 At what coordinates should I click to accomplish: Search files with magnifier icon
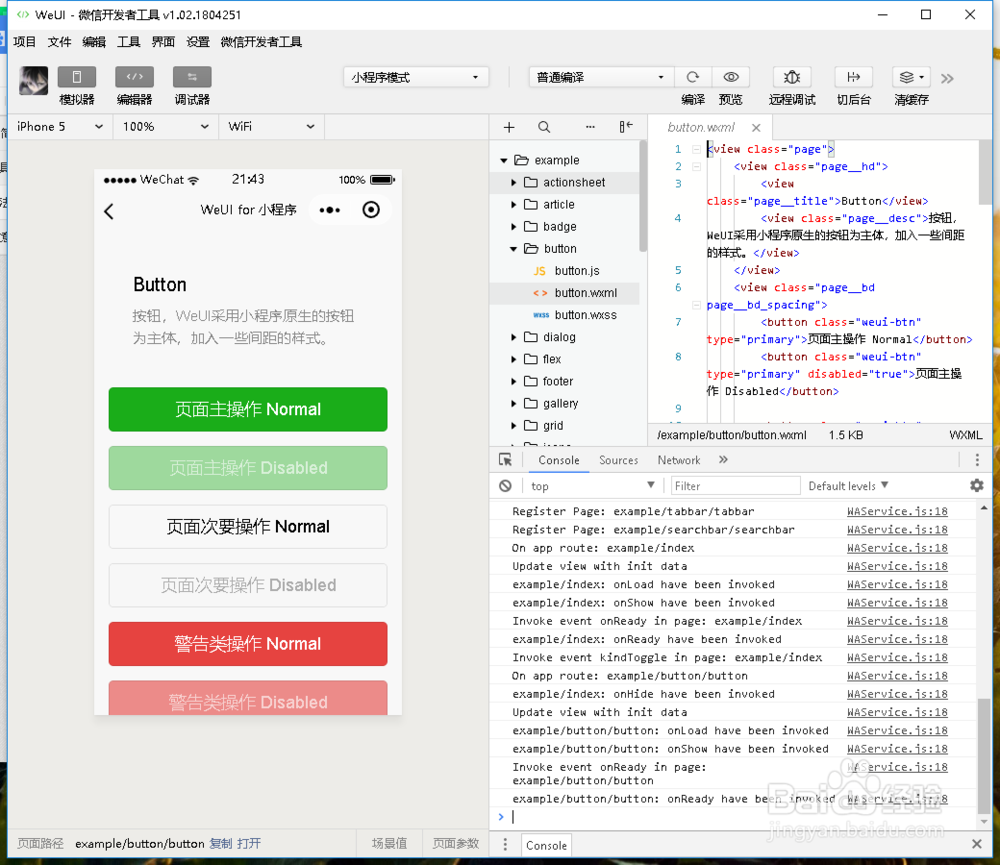coord(544,127)
